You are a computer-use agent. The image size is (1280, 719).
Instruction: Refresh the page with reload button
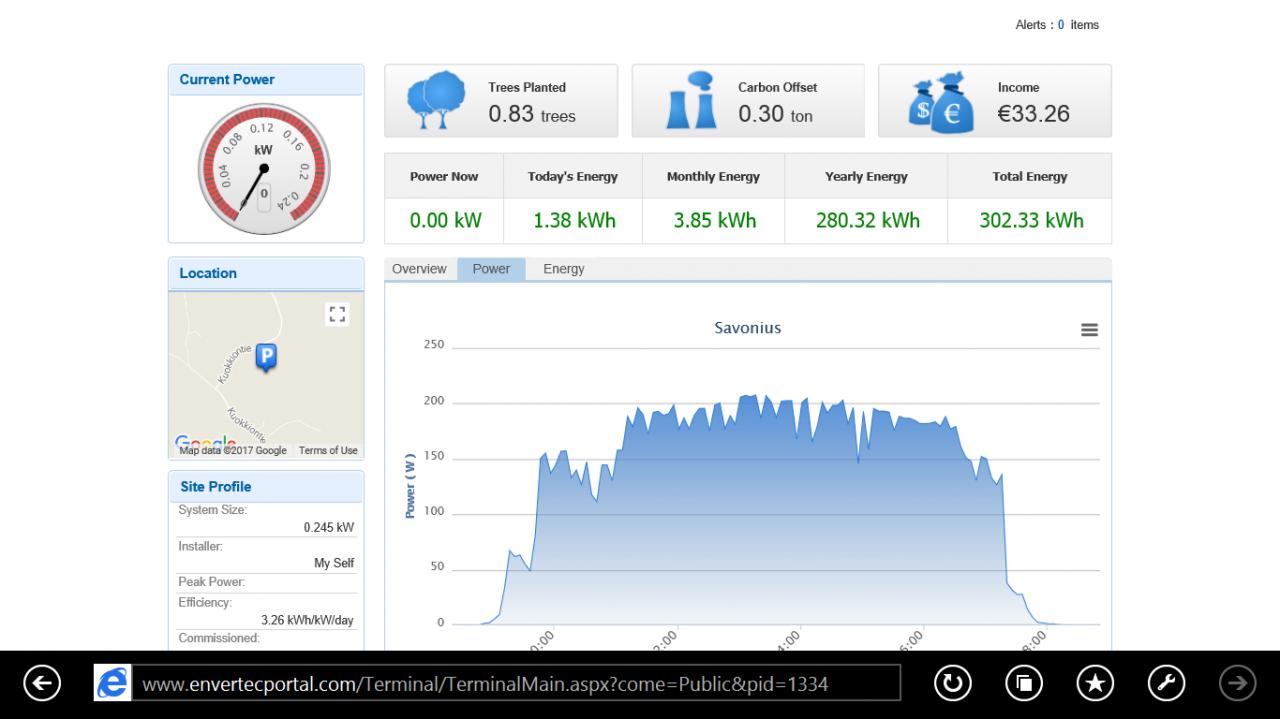pyautogui.click(x=952, y=683)
